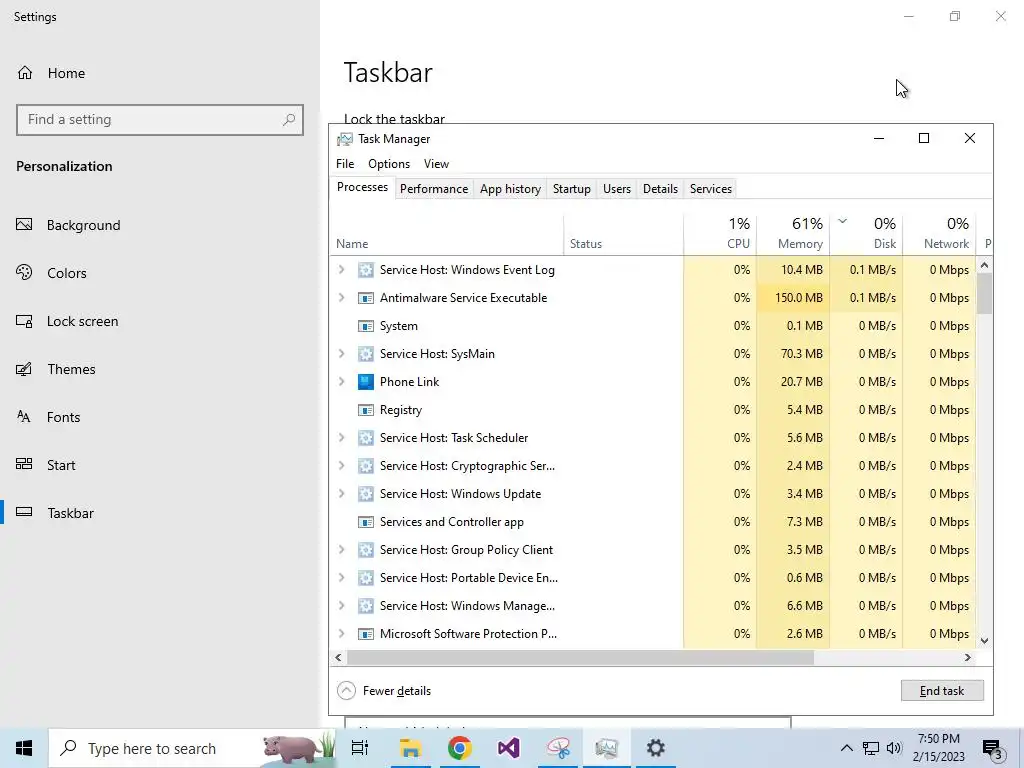Click the Home icon in Settings sidebar
Viewport: 1024px width, 768px height.
(25, 73)
